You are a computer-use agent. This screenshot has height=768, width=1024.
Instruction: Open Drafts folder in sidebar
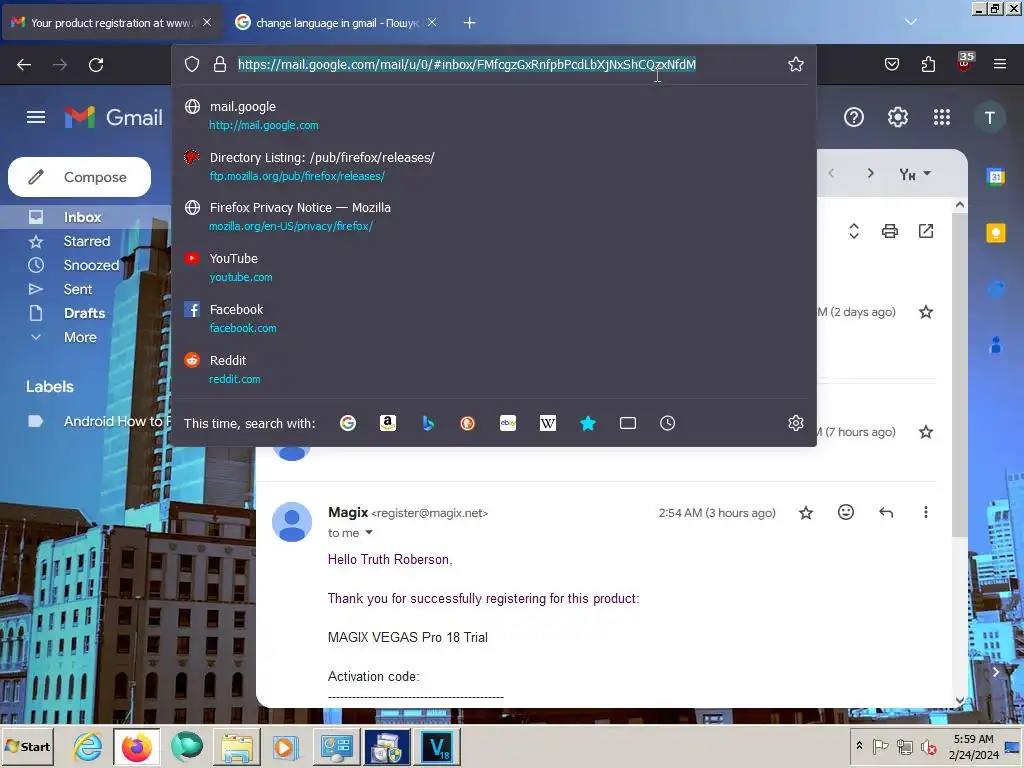click(x=84, y=313)
